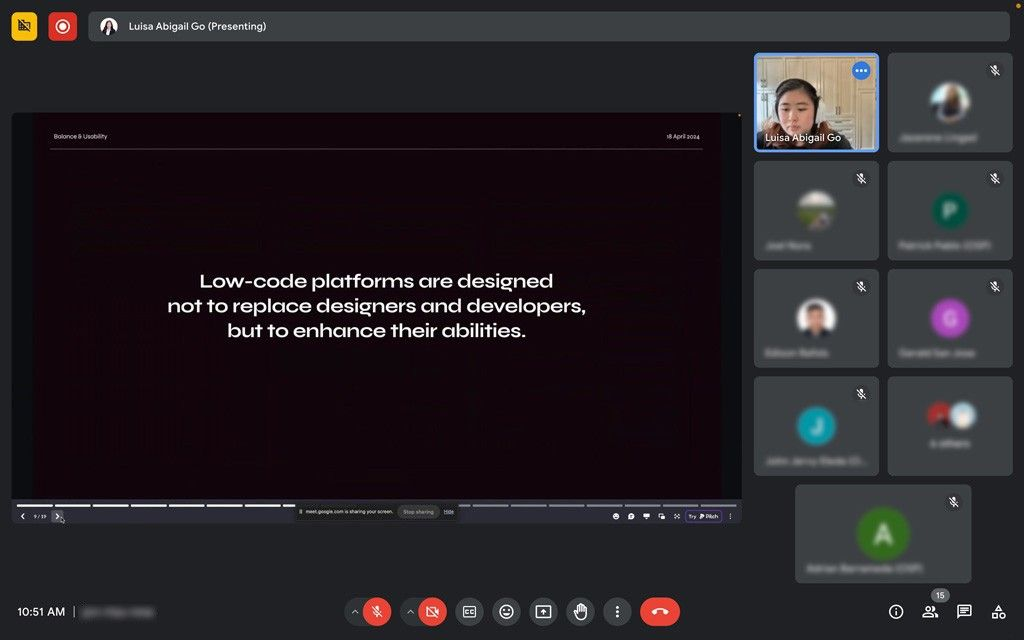1024x640 pixels.
Task: Open the meeting activities panel
Action: pos(997,611)
